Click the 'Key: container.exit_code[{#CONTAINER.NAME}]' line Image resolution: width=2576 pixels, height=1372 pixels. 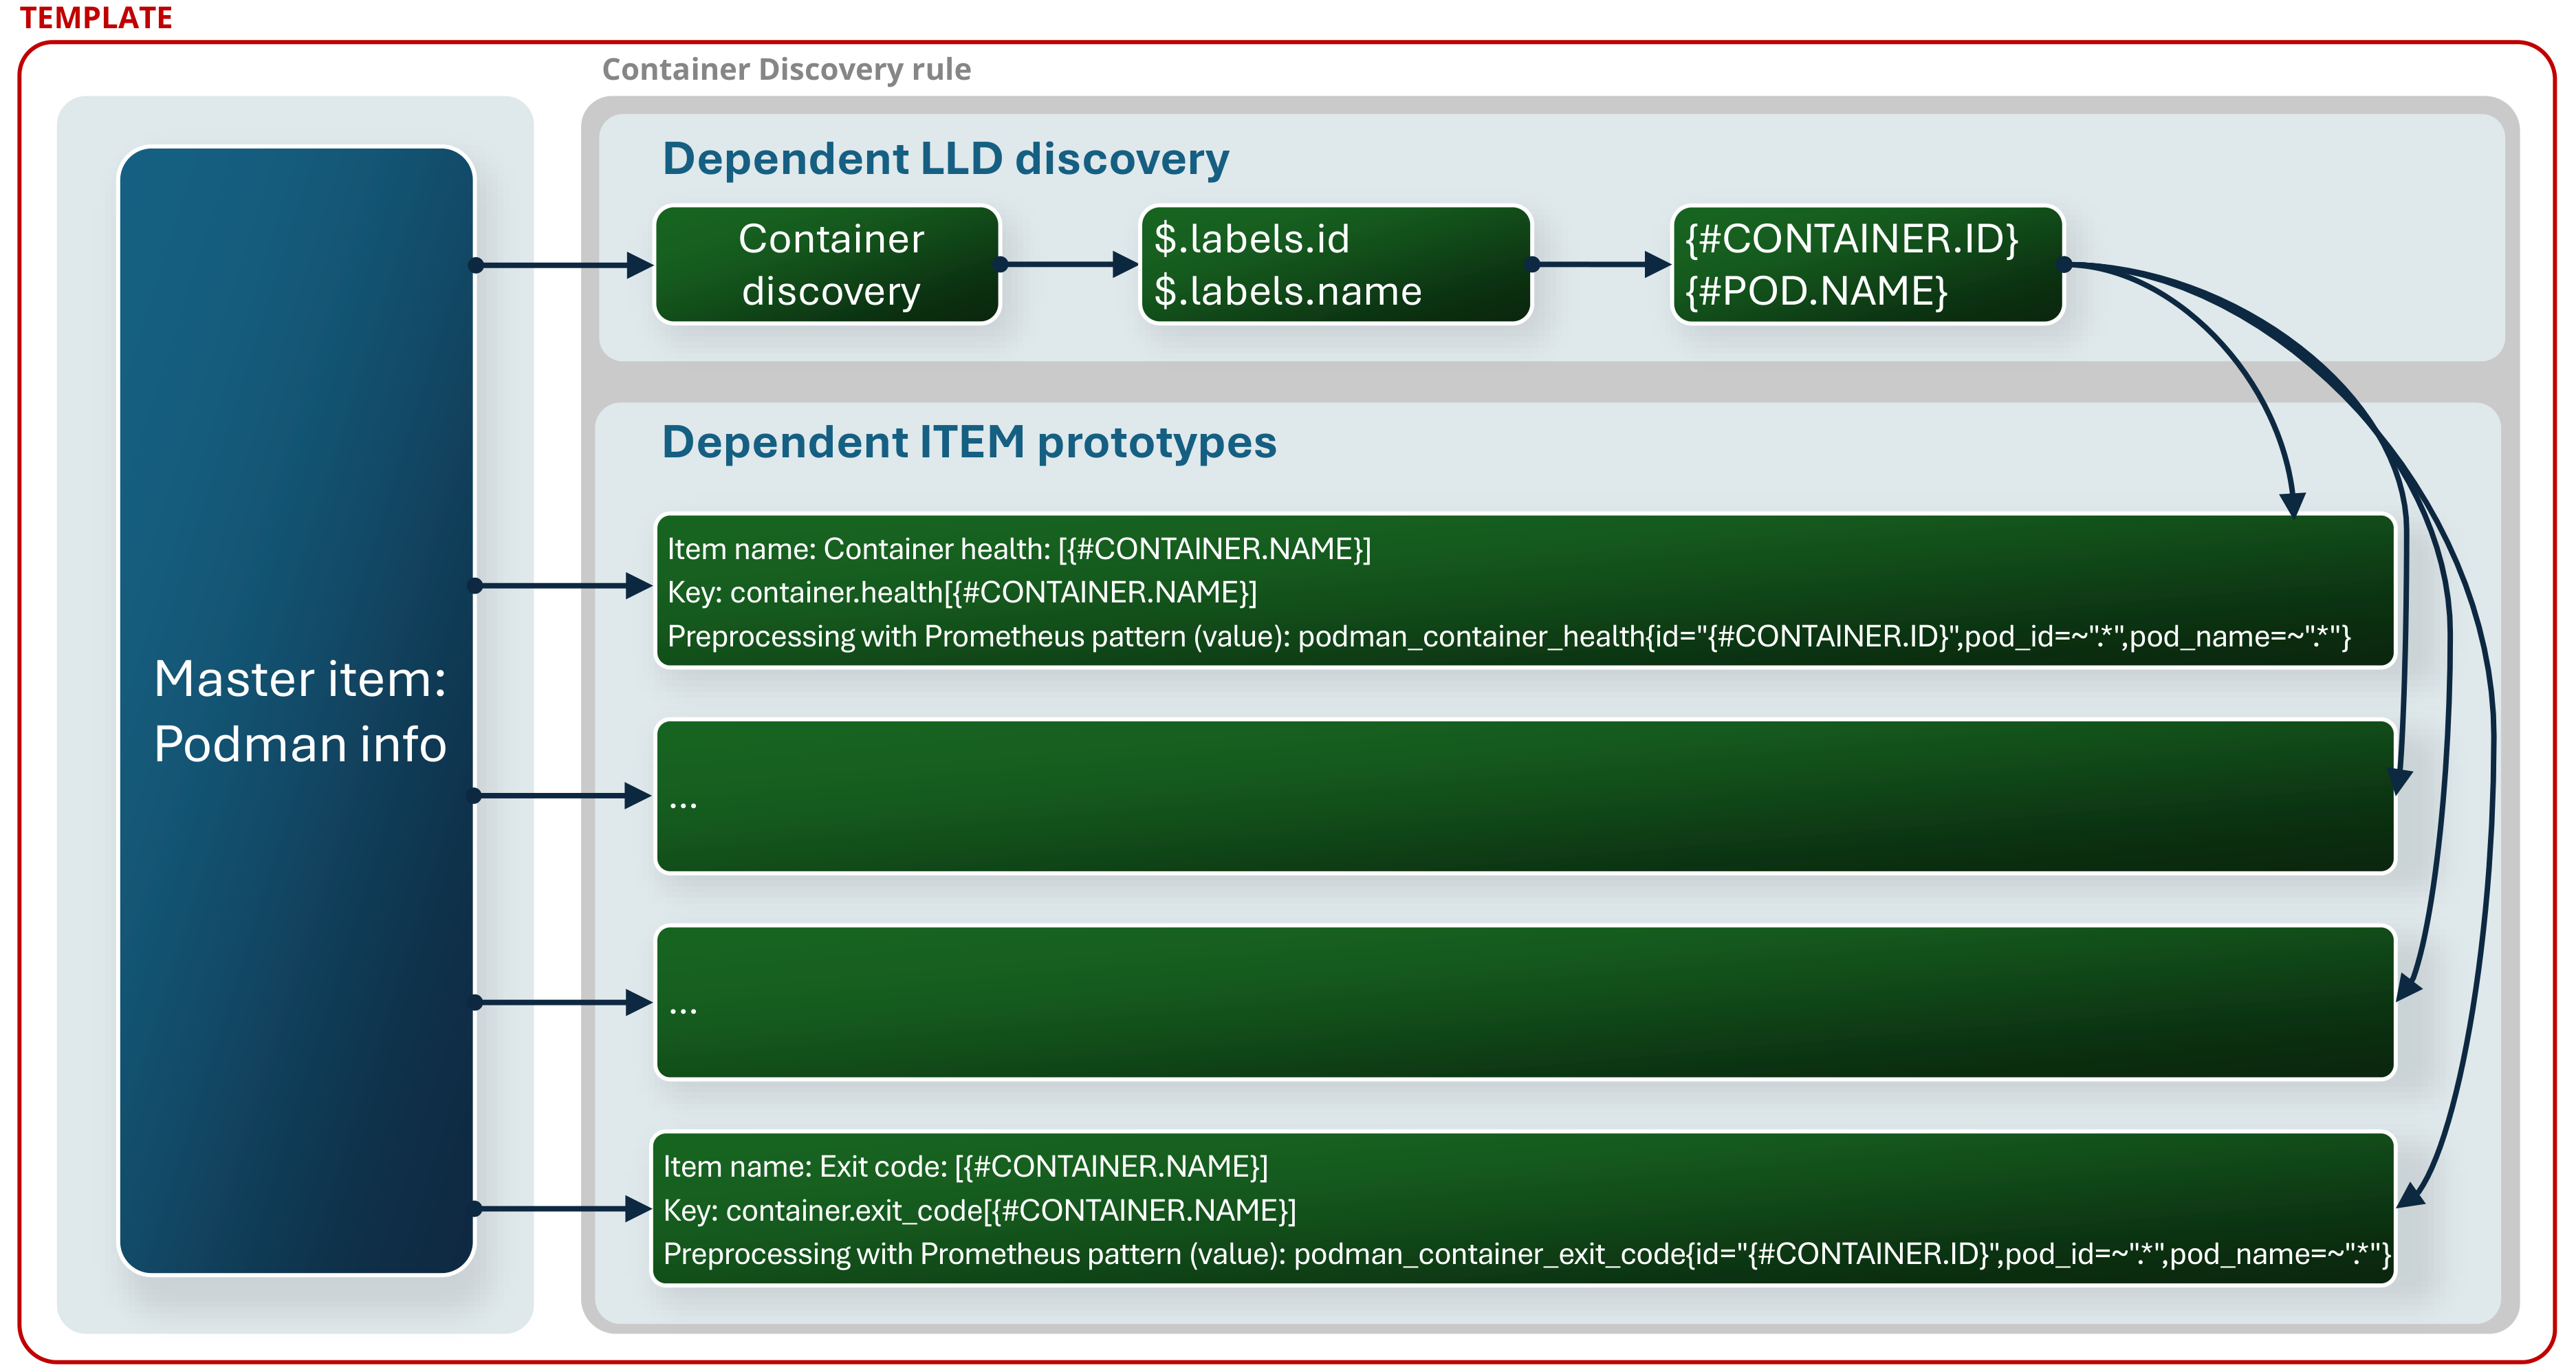point(980,1211)
